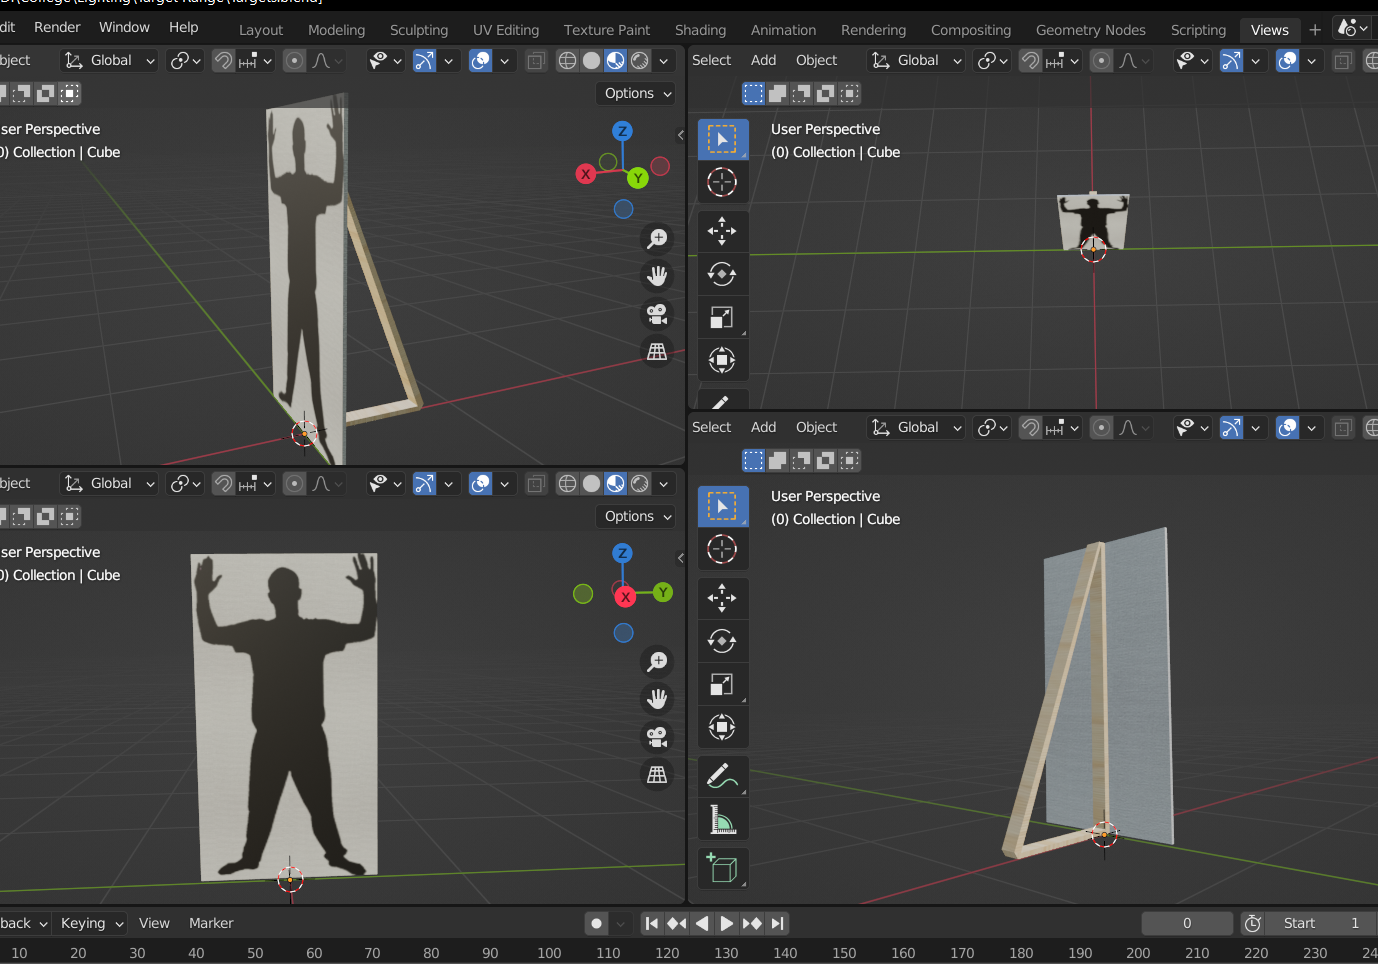
Task: Click the pan hand in bottom-left viewport
Action: (657, 699)
